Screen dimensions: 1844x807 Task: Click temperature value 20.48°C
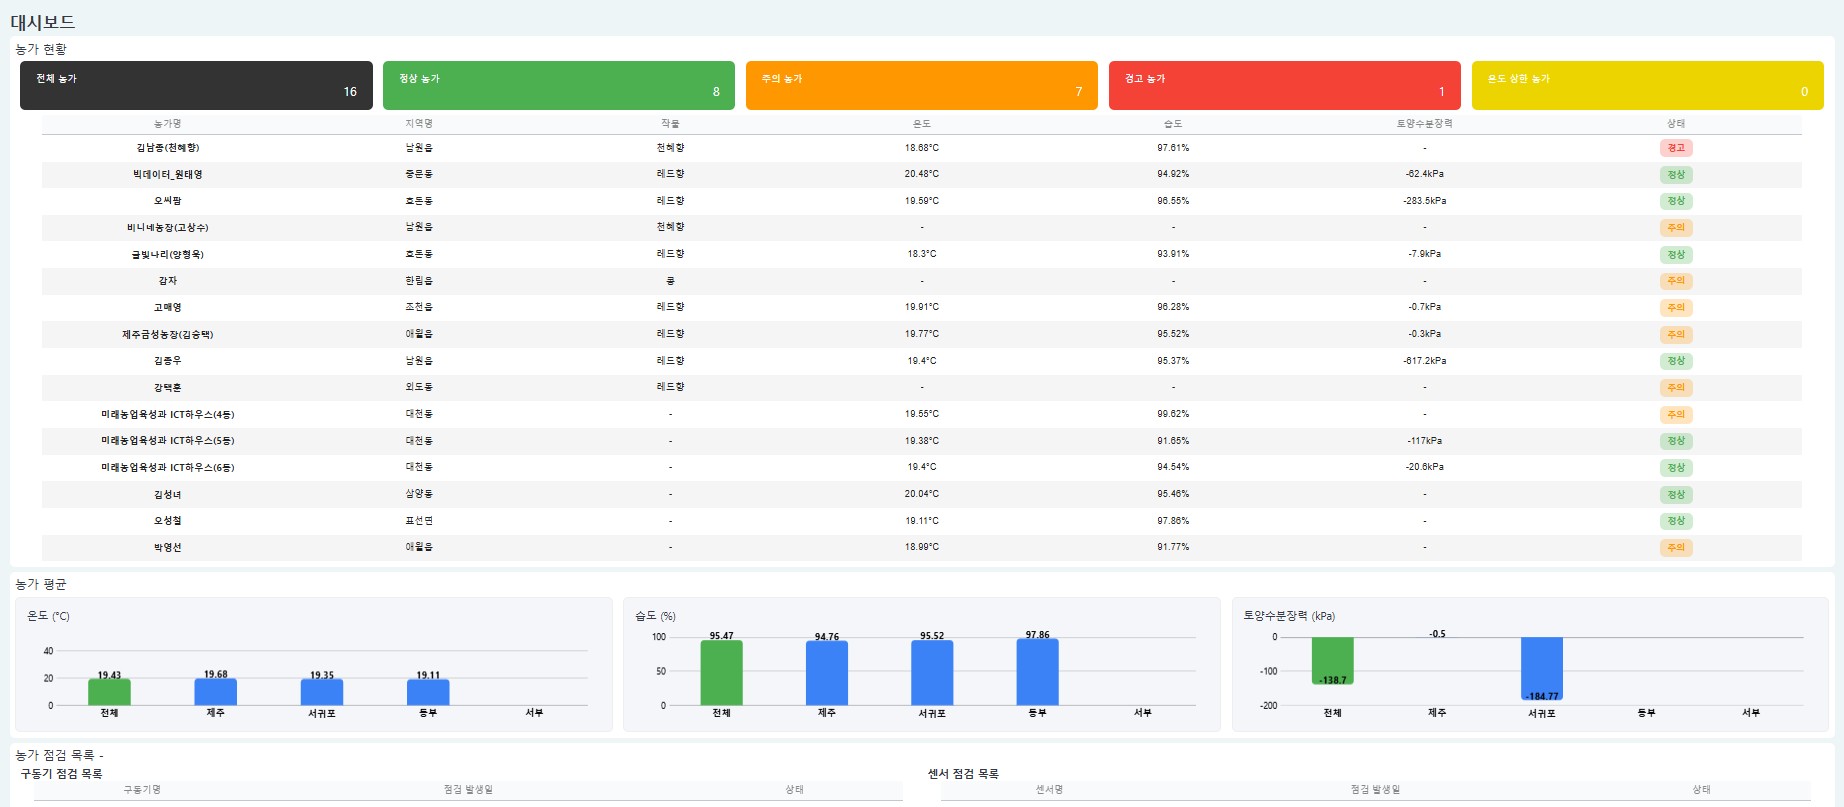coord(922,174)
